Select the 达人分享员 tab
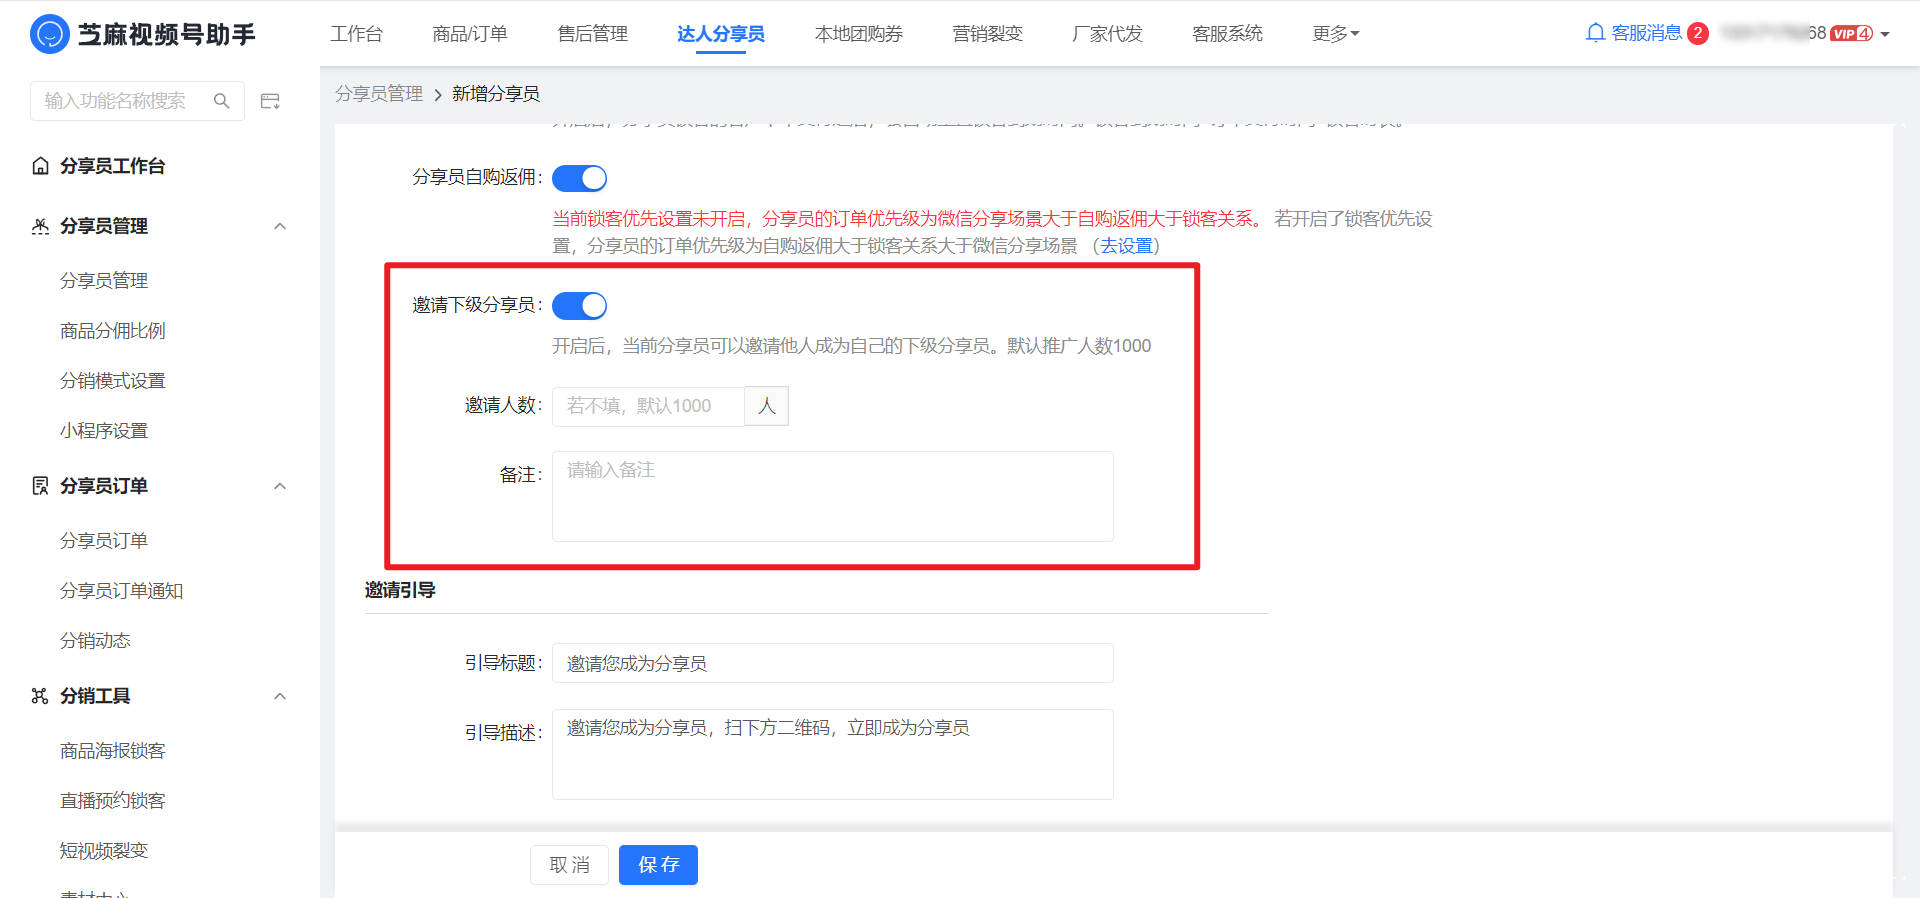The width and height of the screenshot is (1920, 898). [x=721, y=34]
